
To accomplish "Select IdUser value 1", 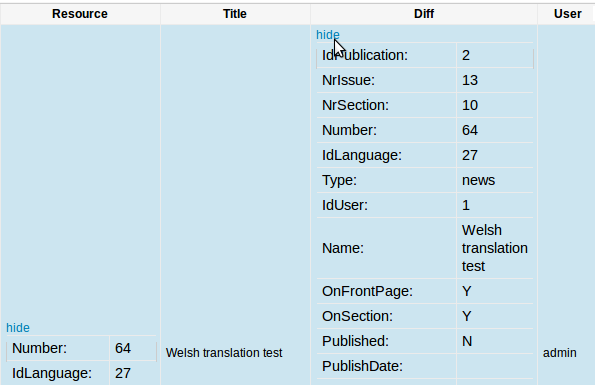I will click(466, 205).
